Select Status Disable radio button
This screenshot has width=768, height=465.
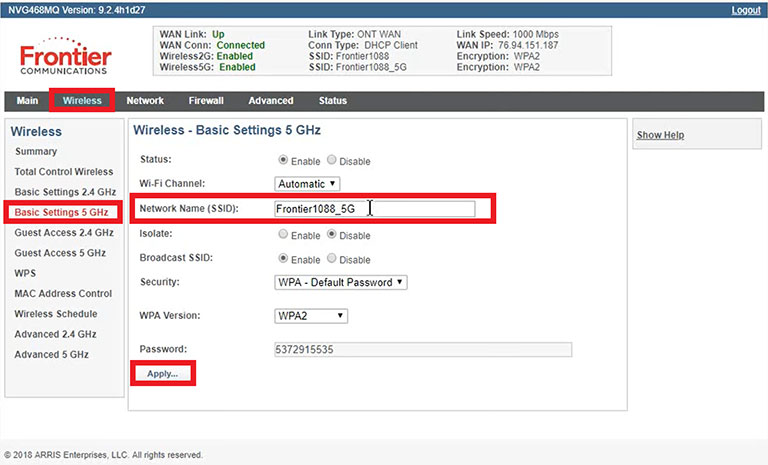(332, 160)
